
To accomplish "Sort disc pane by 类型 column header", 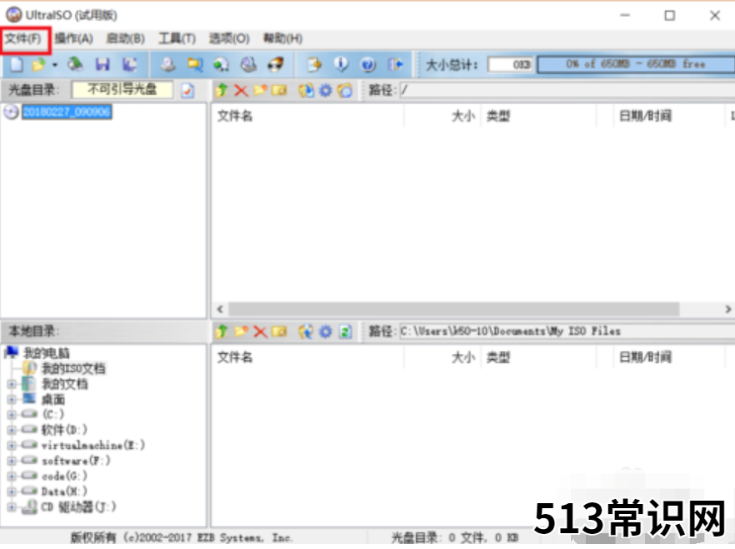I will [538, 116].
